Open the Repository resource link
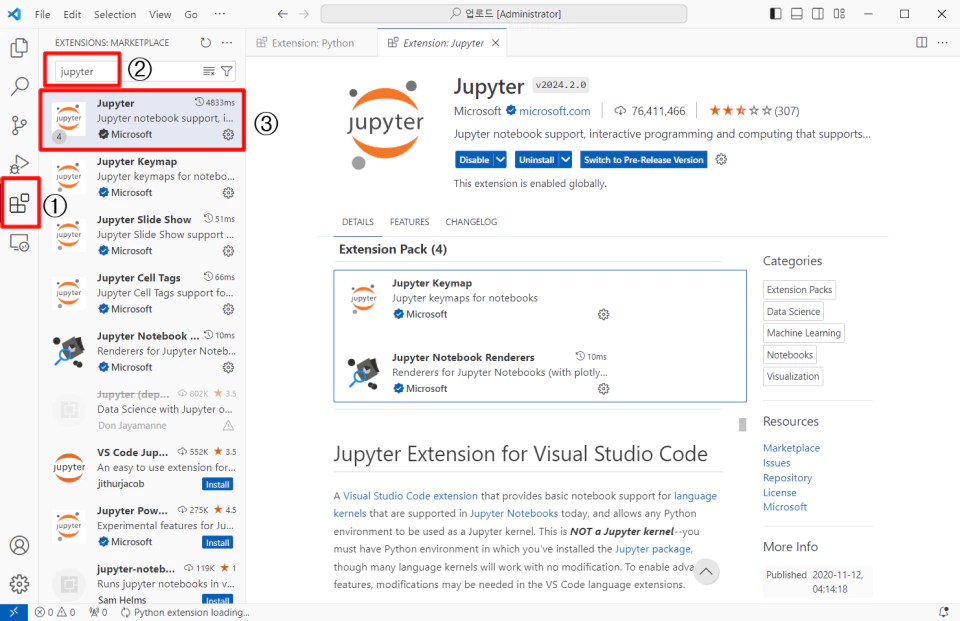This screenshot has height=621, width=960. coord(787,477)
